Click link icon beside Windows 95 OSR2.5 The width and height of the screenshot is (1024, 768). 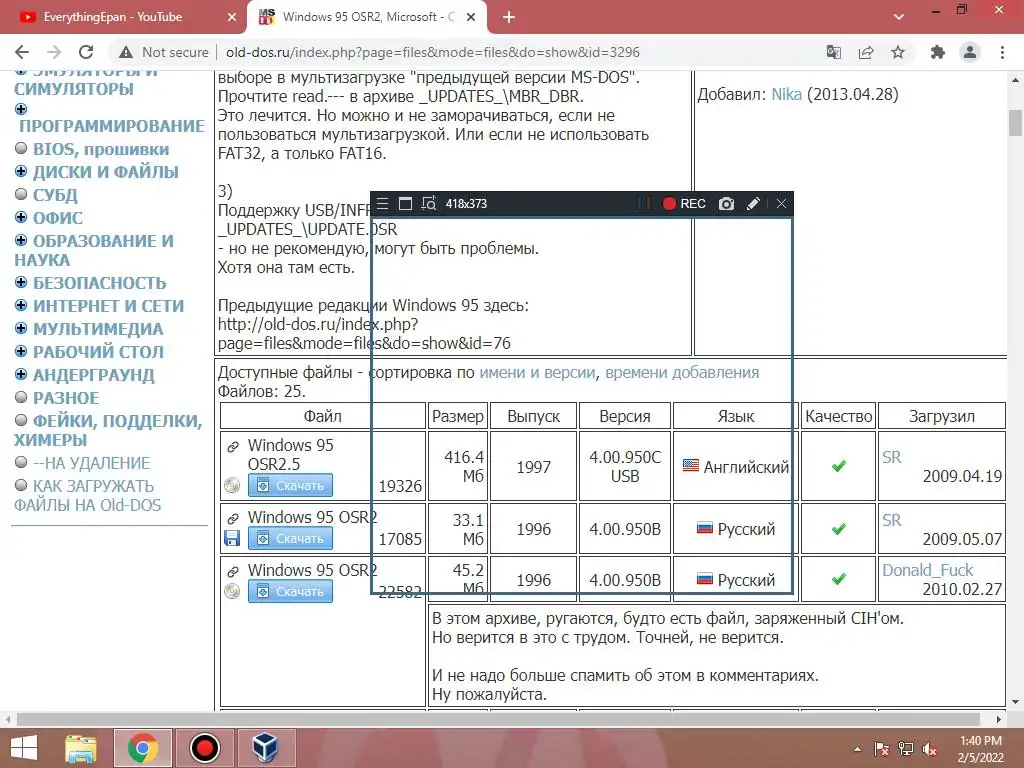coord(232,447)
